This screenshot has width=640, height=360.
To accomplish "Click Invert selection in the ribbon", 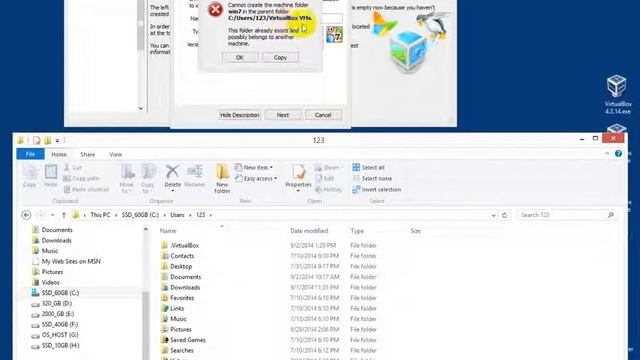I will [x=376, y=189].
